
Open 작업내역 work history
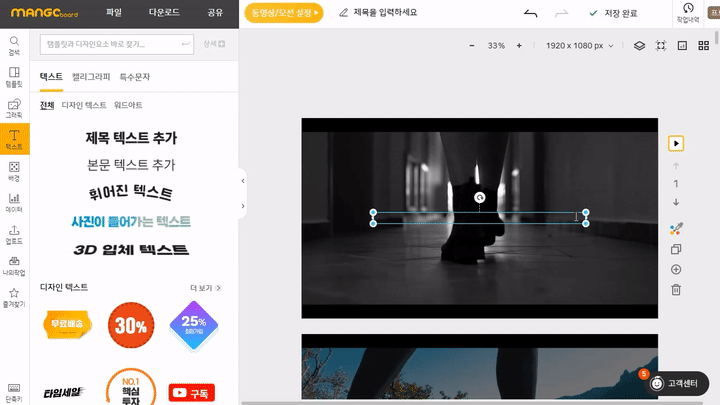point(688,13)
